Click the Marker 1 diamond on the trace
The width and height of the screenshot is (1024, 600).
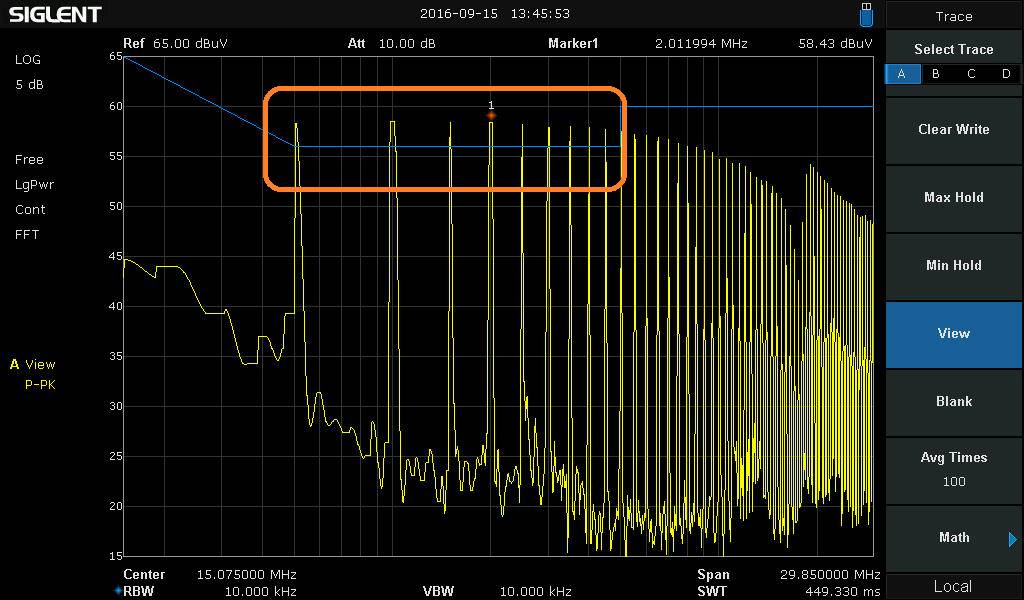(491, 116)
